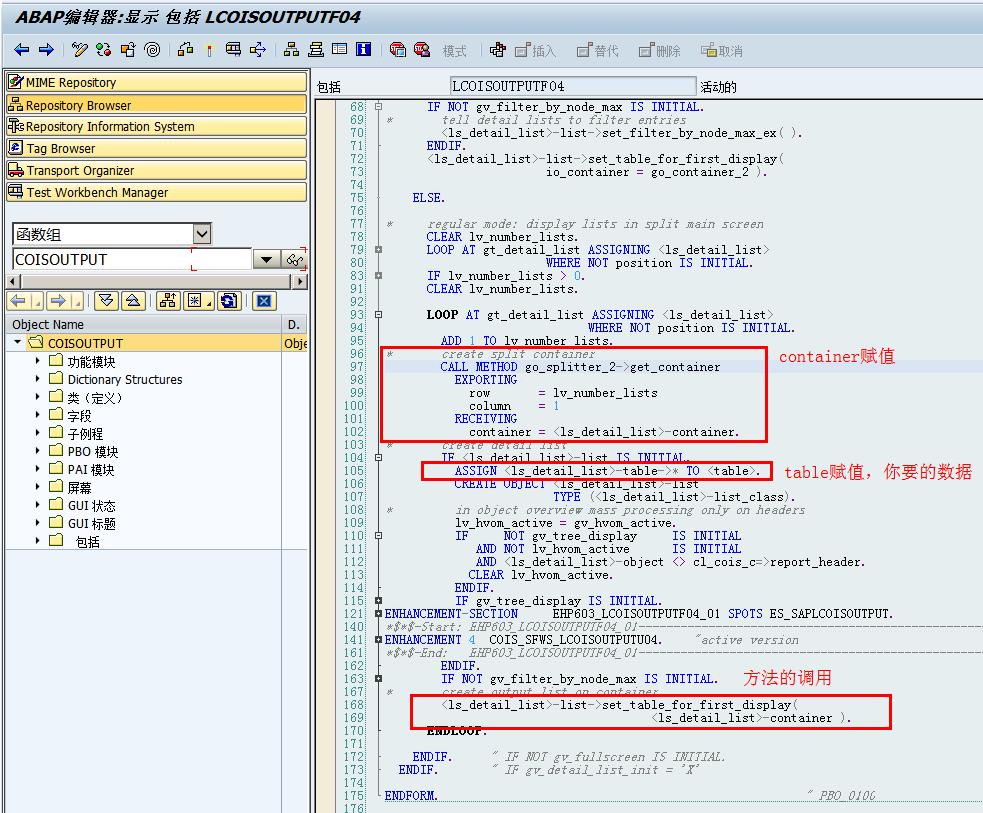
Task: Refresh the object list
Action: tap(229, 302)
